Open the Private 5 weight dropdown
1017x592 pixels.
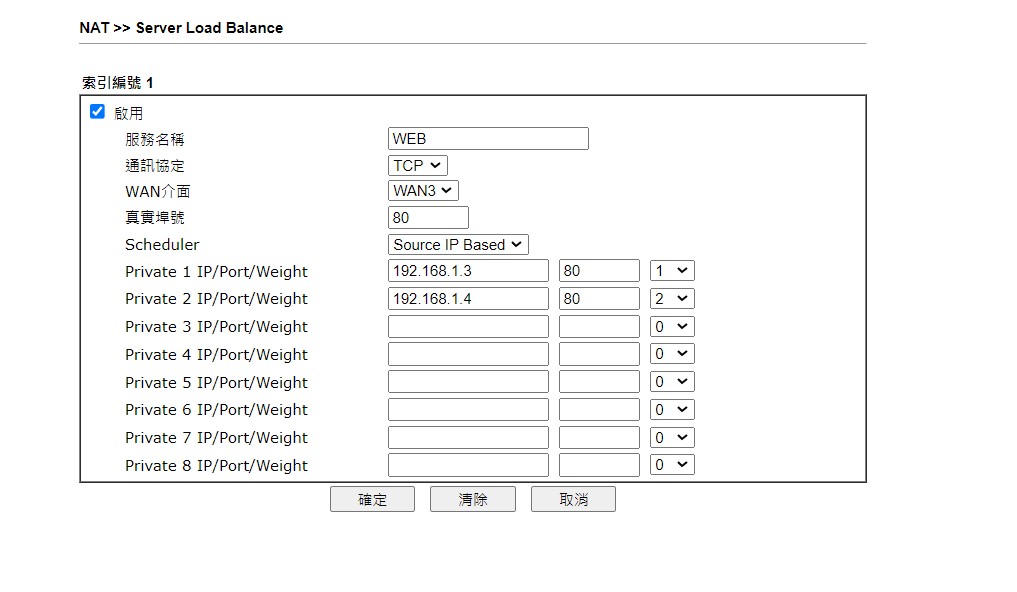672,382
